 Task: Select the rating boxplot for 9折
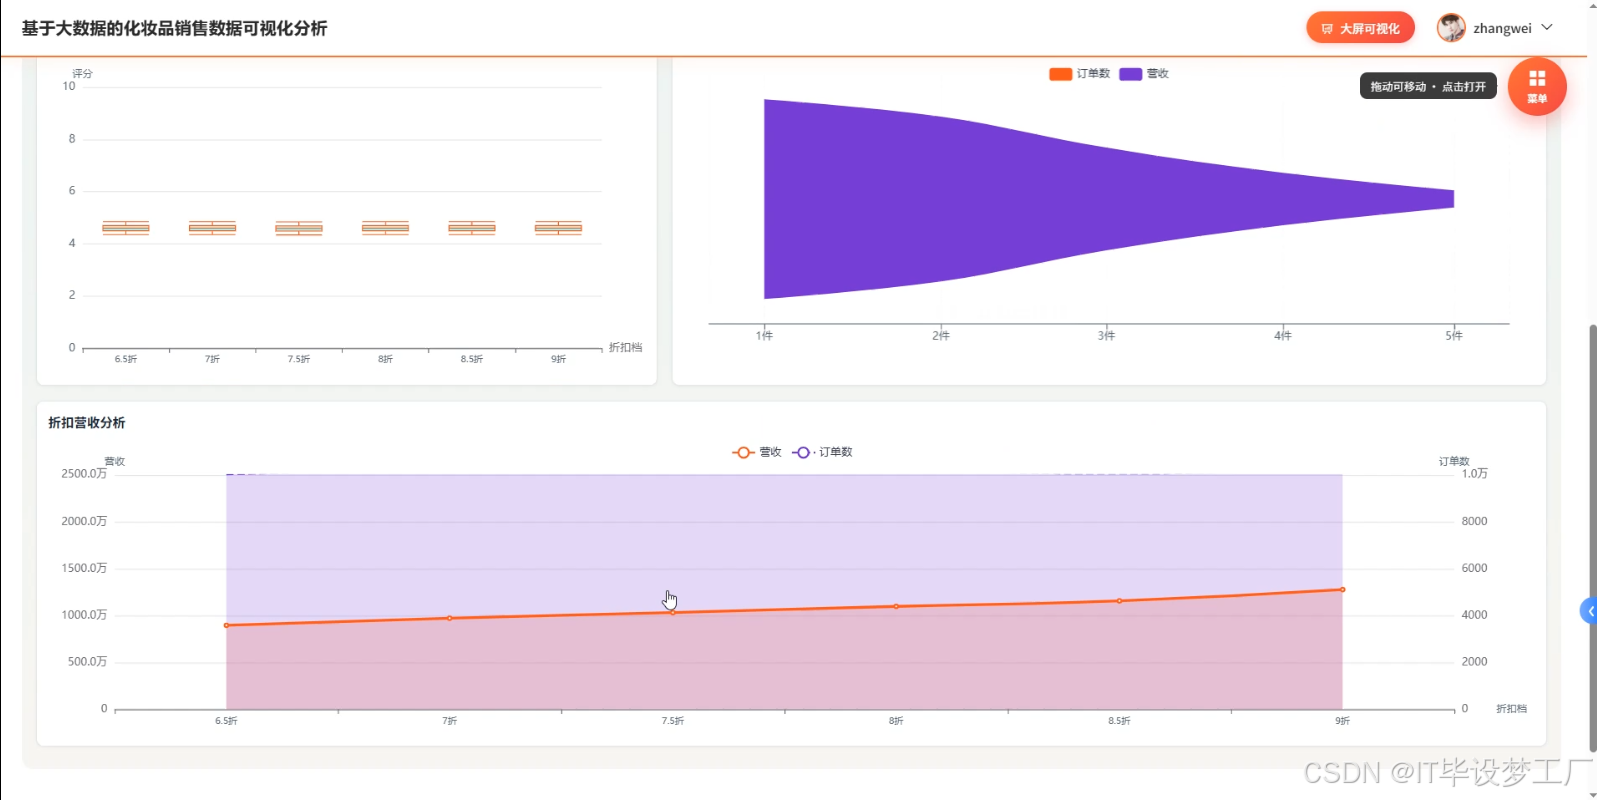[558, 228]
